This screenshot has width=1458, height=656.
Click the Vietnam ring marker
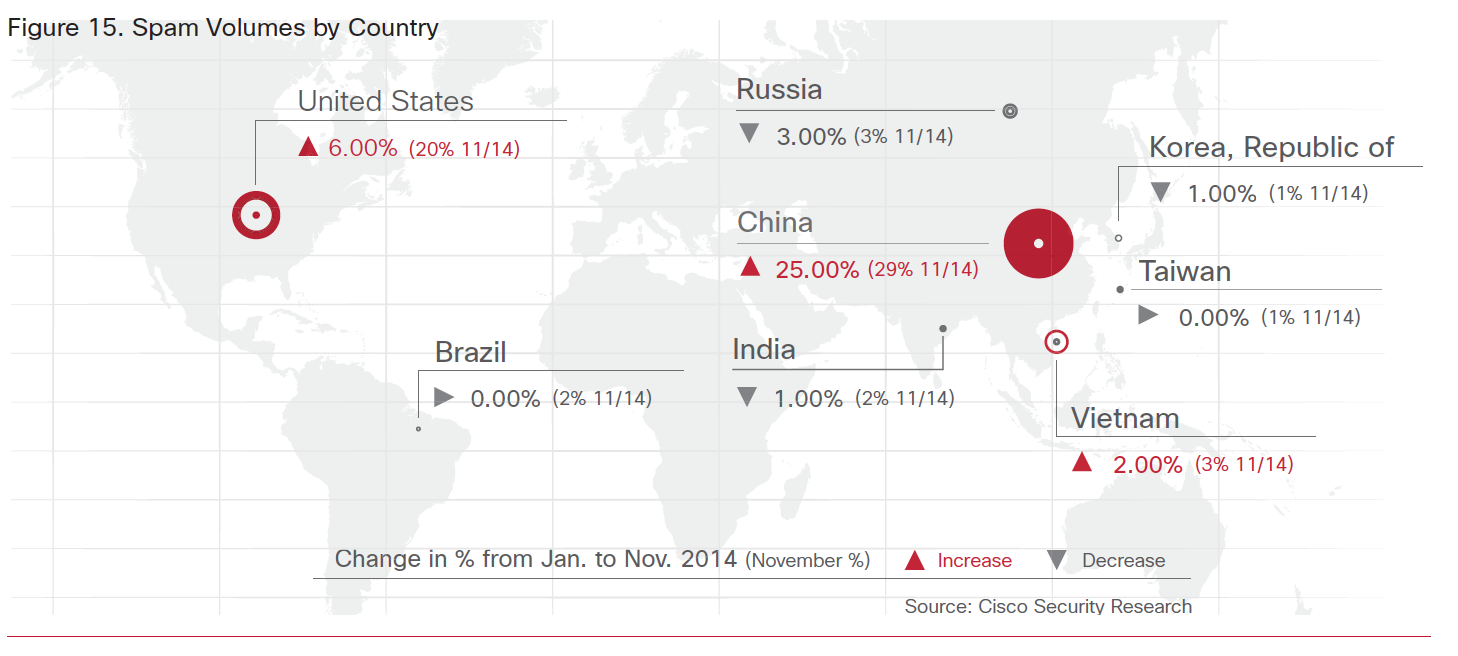[x=1056, y=343]
